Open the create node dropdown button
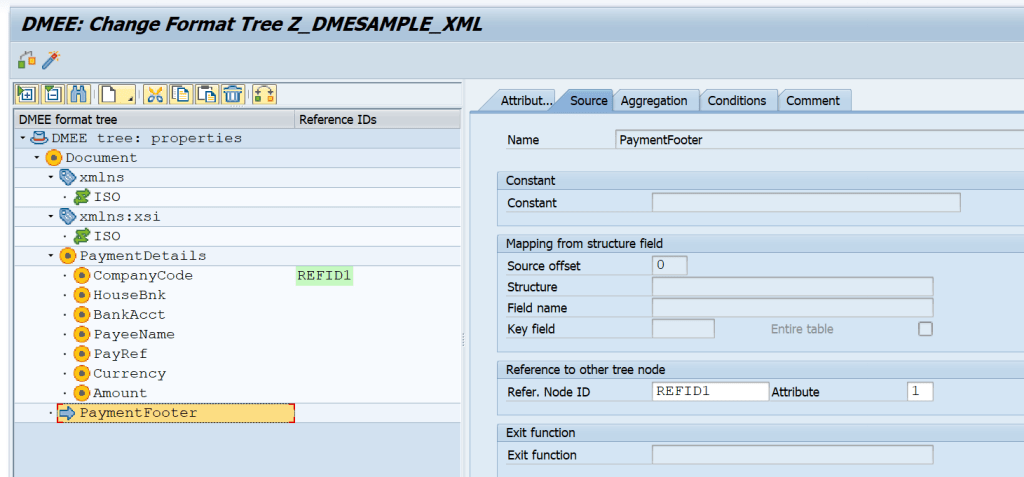Image resolution: width=1024 pixels, height=477 pixels. click(x=117, y=95)
